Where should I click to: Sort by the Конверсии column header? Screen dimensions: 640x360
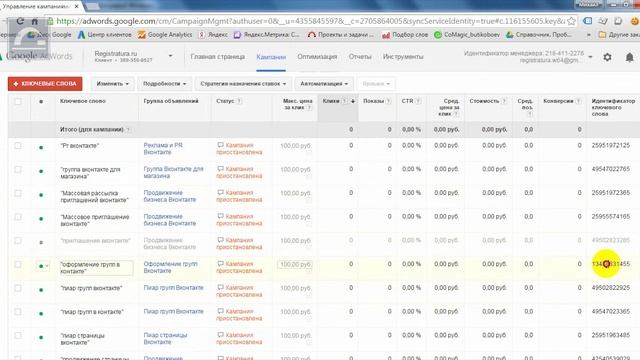tap(558, 101)
